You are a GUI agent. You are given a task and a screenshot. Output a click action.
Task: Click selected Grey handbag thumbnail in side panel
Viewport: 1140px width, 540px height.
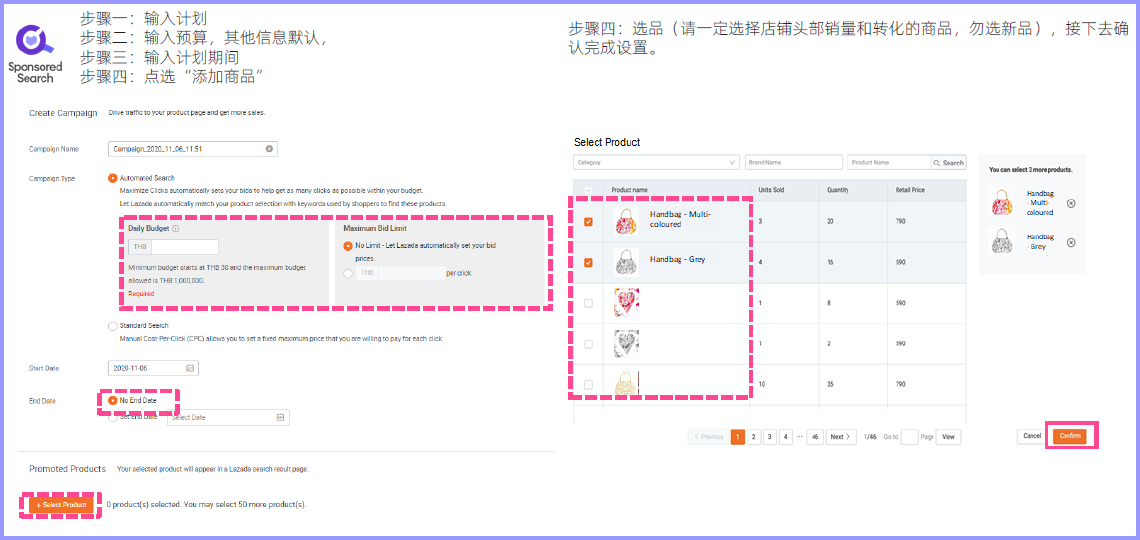click(1003, 241)
